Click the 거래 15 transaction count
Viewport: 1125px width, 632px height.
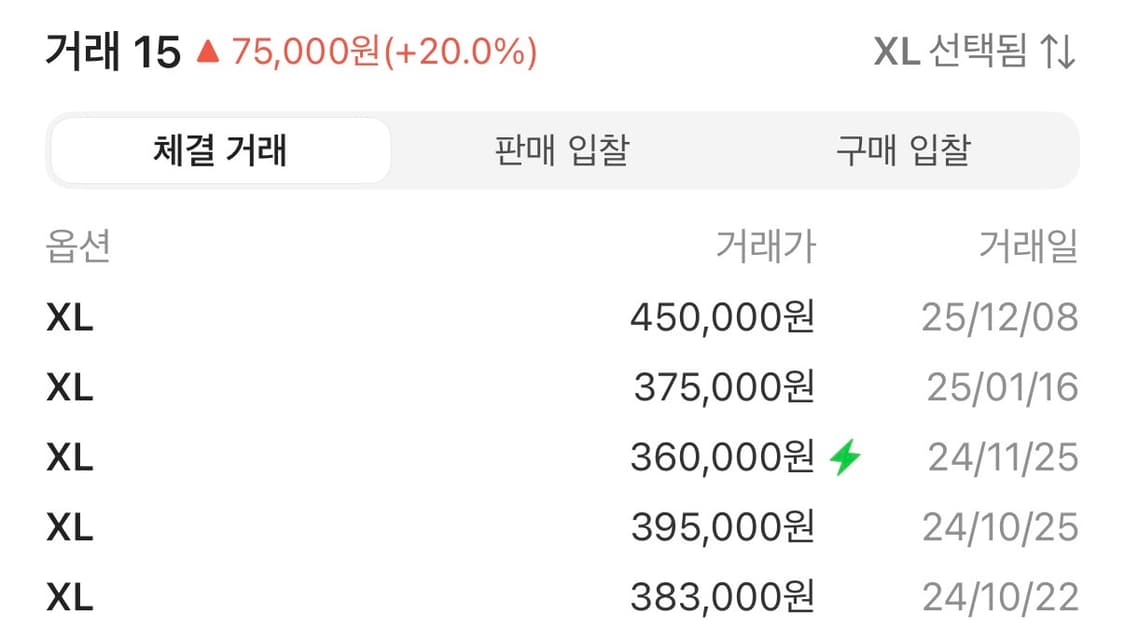coord(113,51)
